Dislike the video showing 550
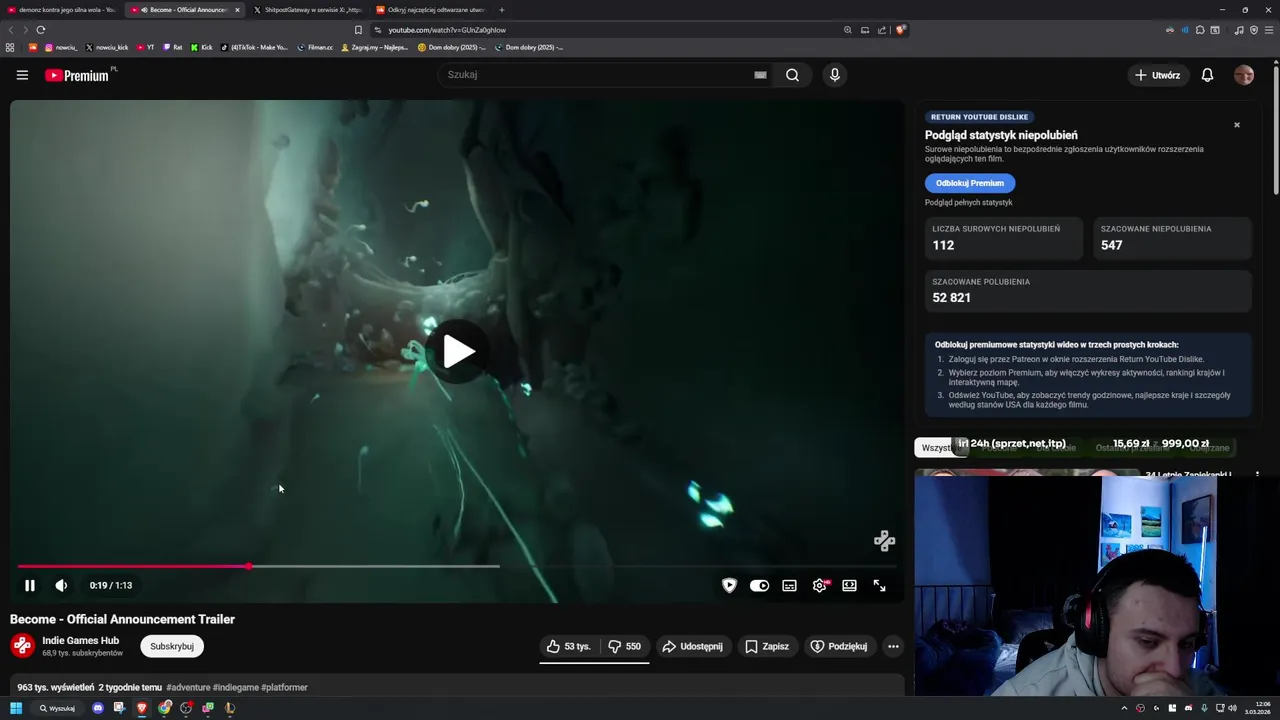1280x720 pixels. pyautogui.click(x=624, y=646)
